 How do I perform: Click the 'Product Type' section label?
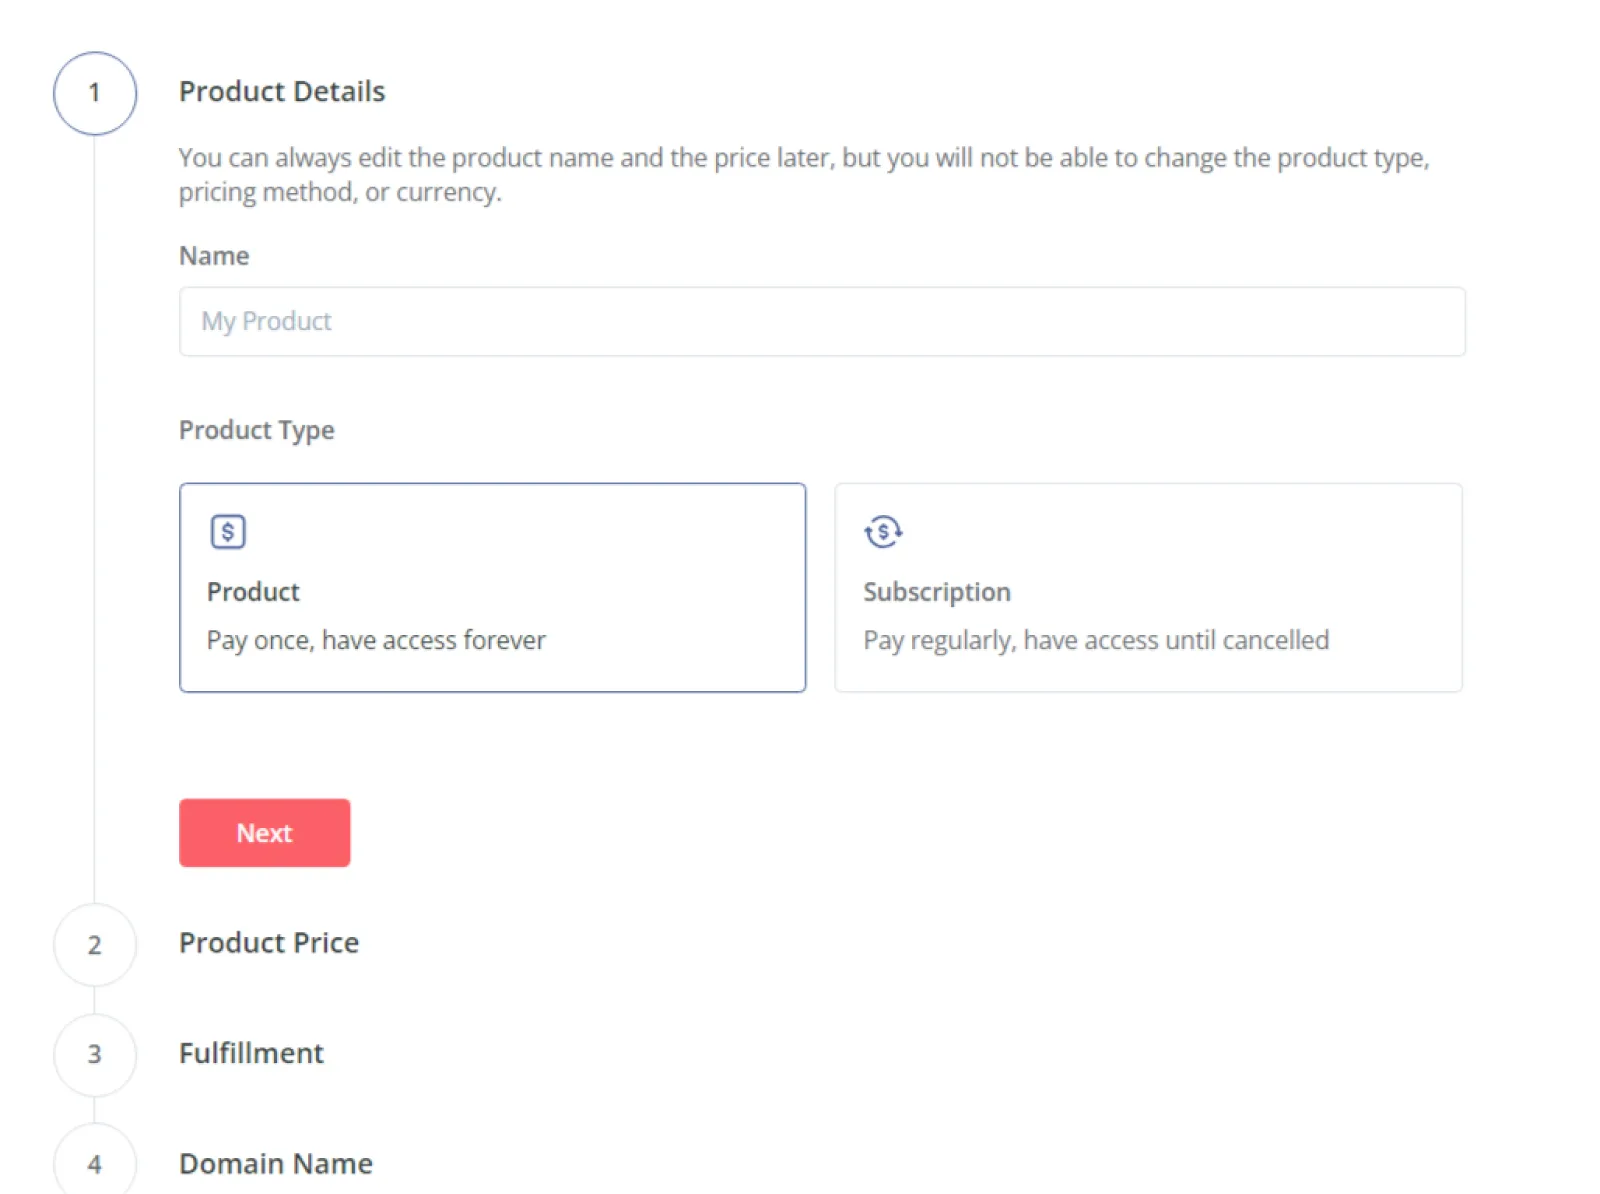coord(257,430)
